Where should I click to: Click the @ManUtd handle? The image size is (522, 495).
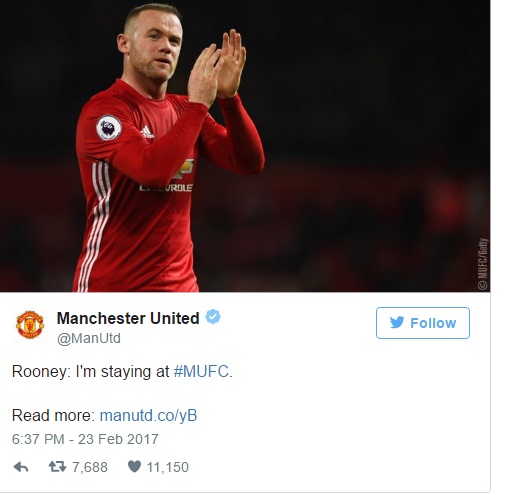click(x=89, y=338)
